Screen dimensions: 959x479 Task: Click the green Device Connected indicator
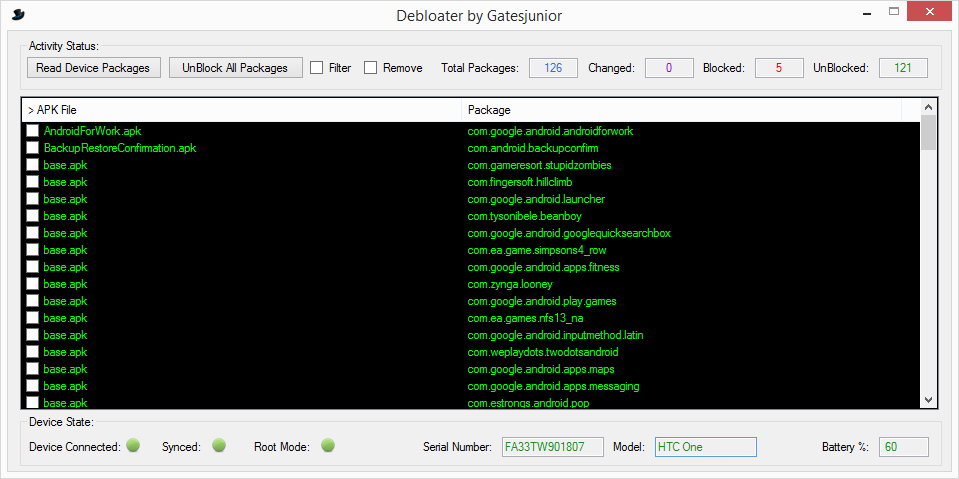coord(133,446)
